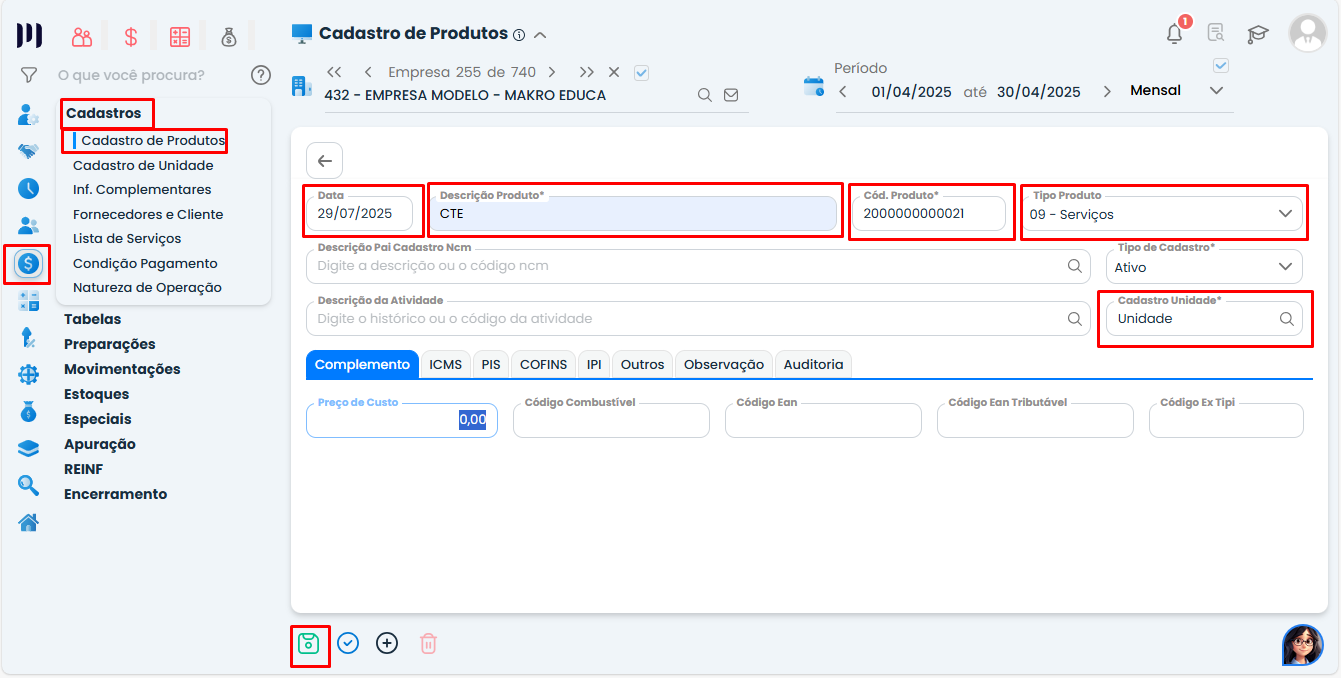The width and height of the screenshot is (1341, 678).
Task: Open the Auditoria tab
Action: pos(813,365)
